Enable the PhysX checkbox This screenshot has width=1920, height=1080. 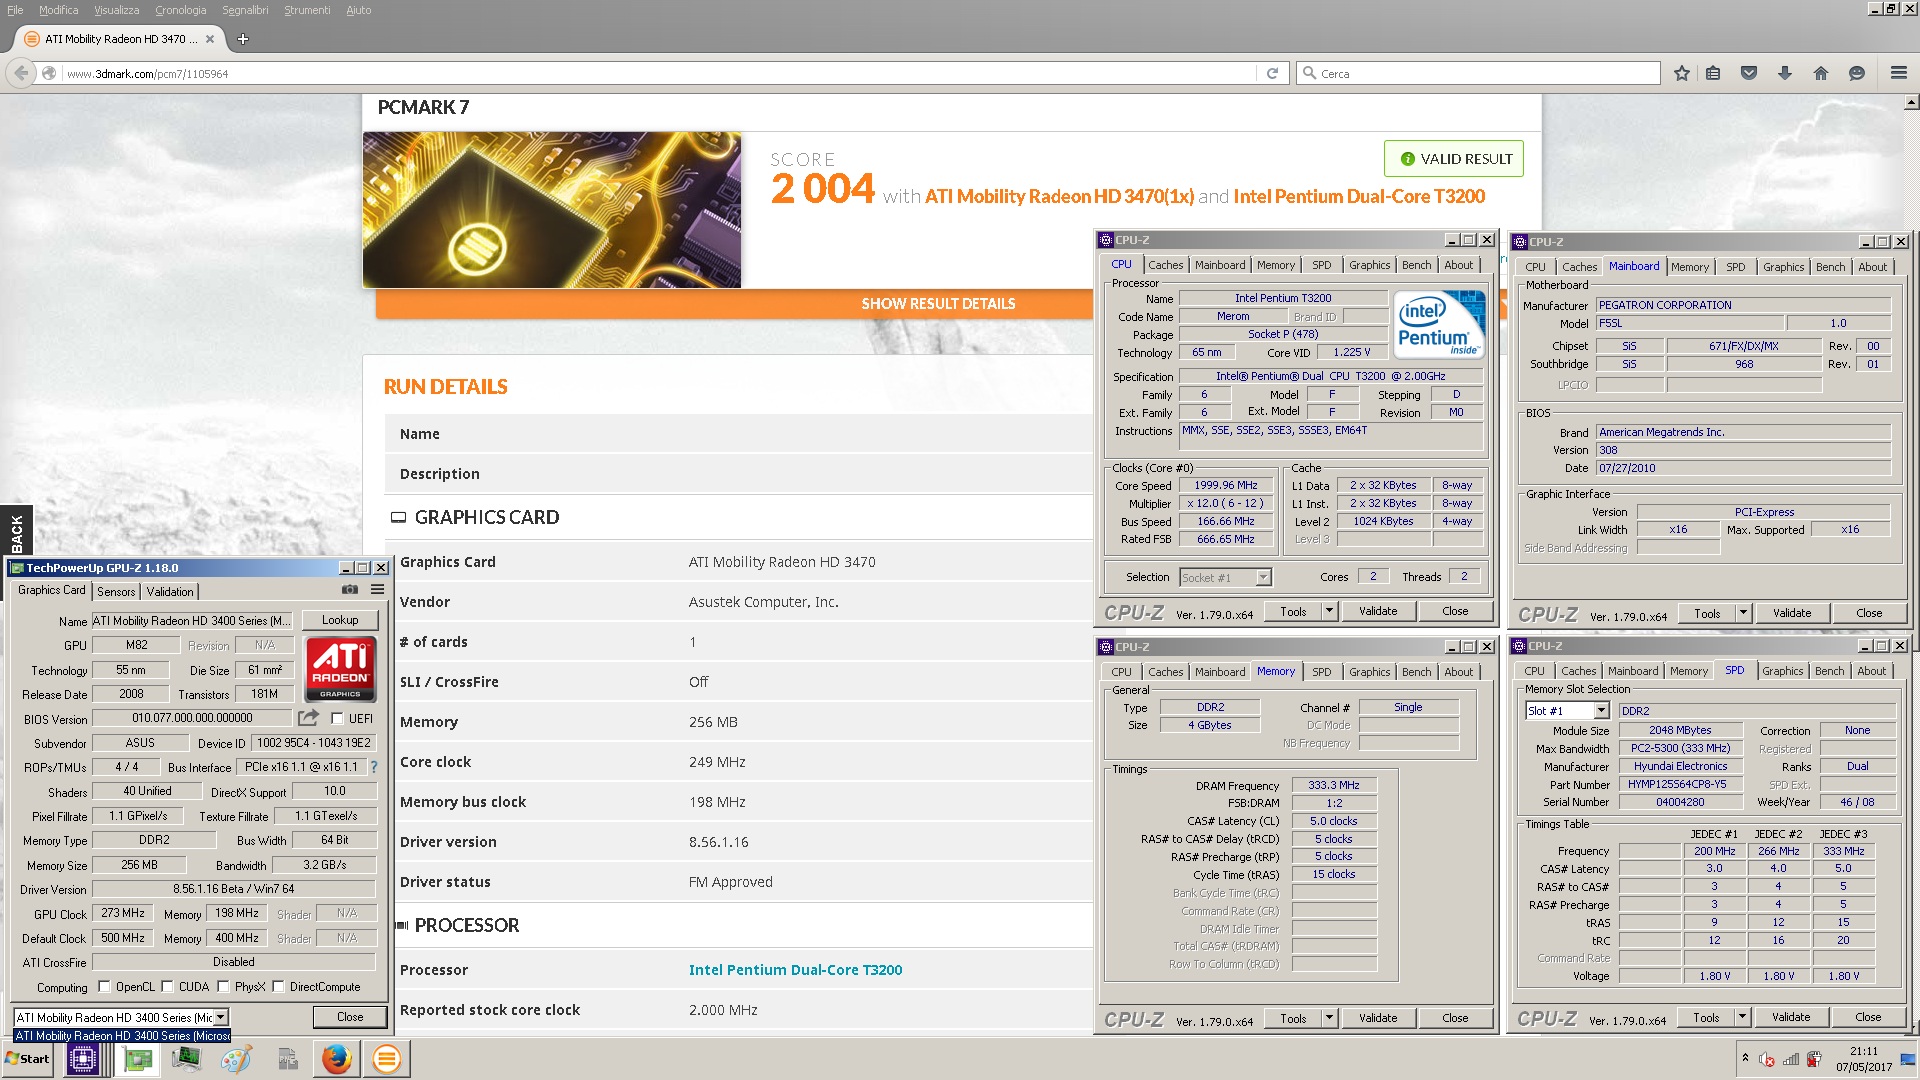[224, 987]
